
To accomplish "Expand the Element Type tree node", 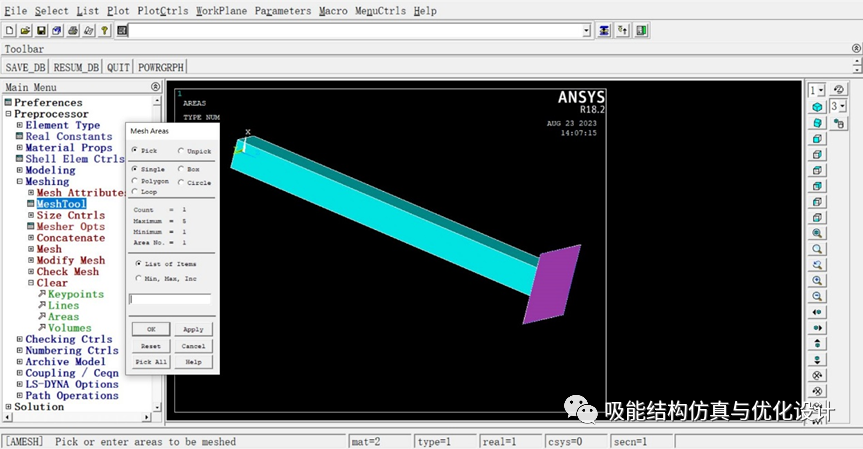I will coord(19,125).
